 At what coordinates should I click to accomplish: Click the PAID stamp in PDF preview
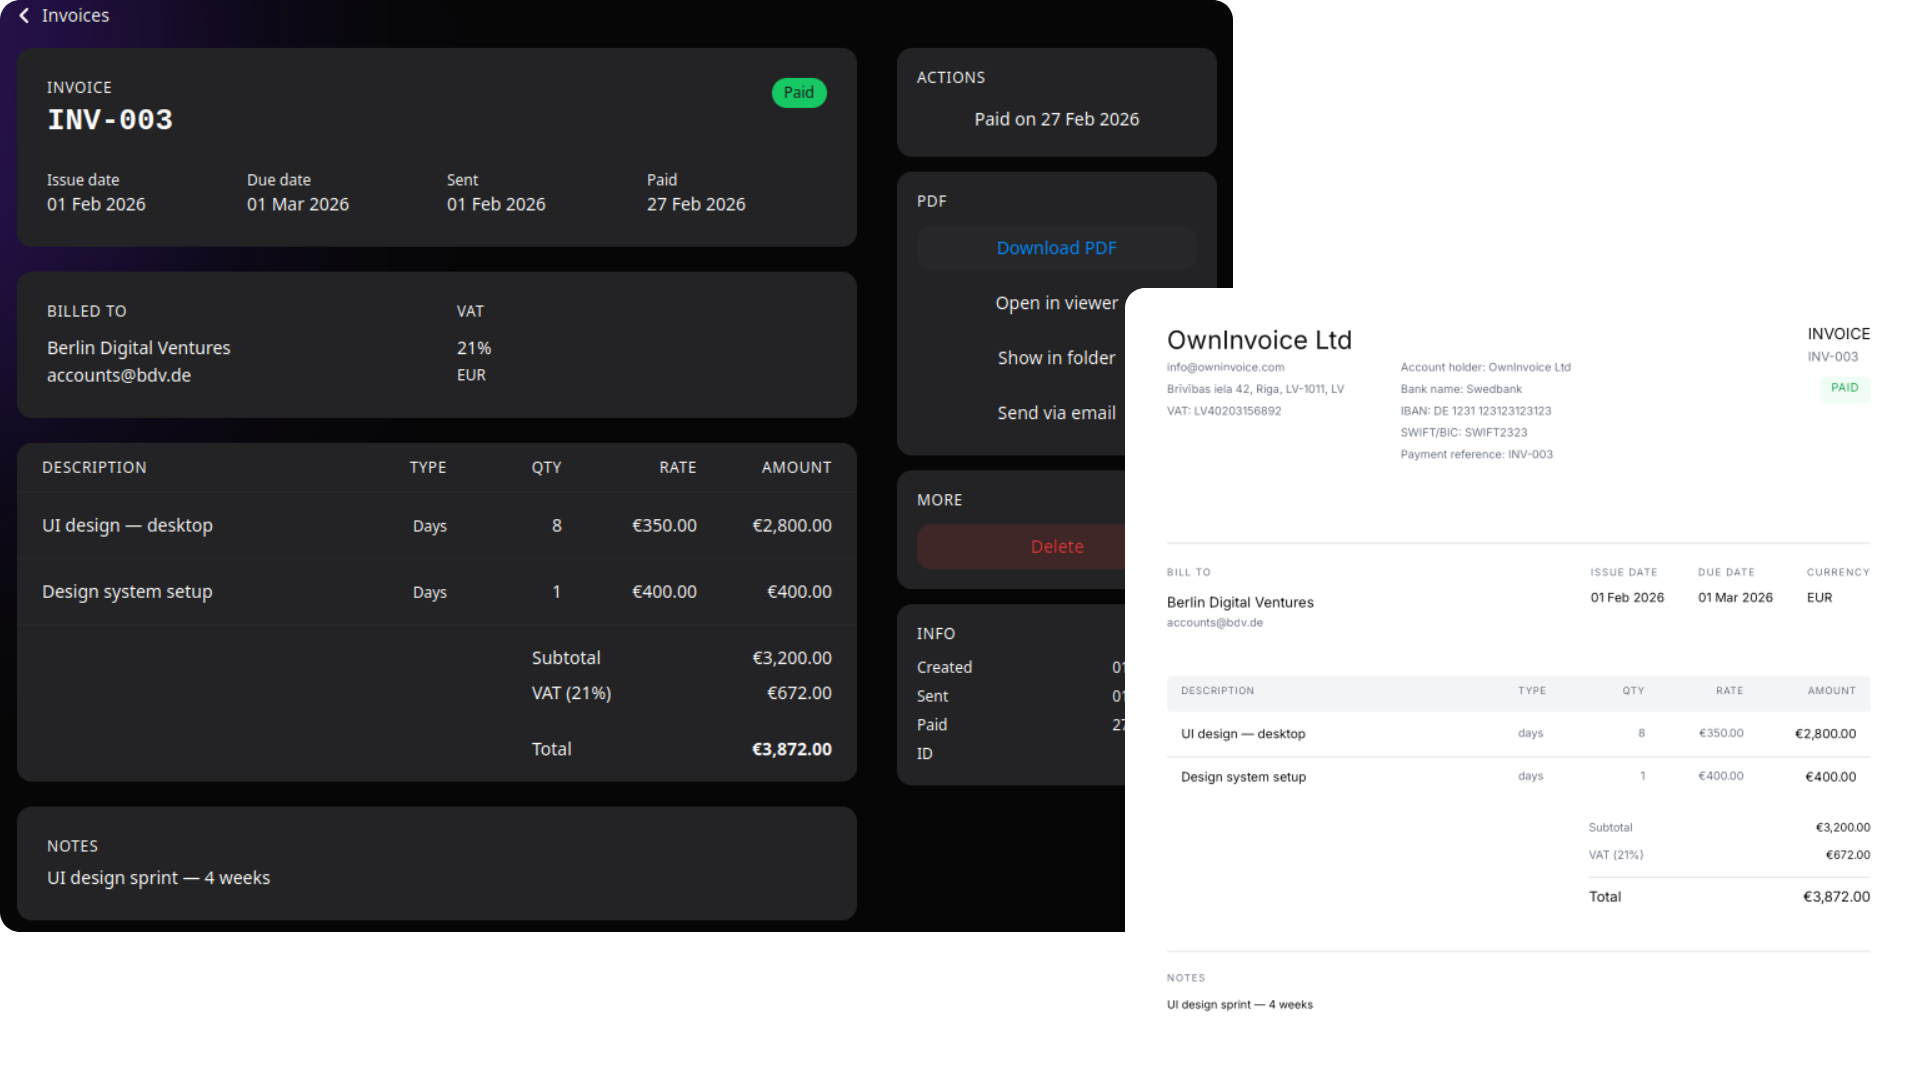(1844, 388)
